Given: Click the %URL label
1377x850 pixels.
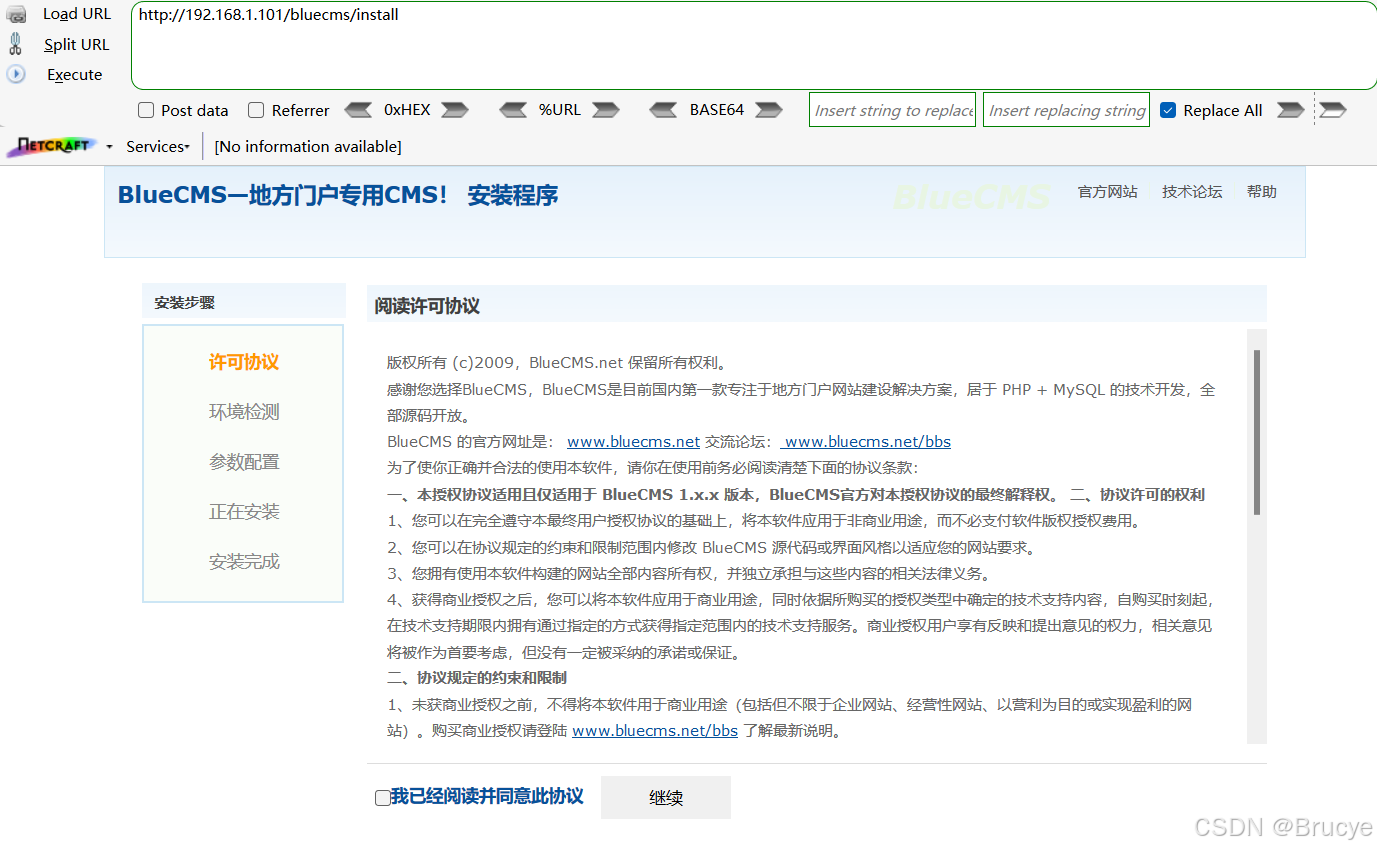Looking at the screenshot, I should [x=560, y=110].
